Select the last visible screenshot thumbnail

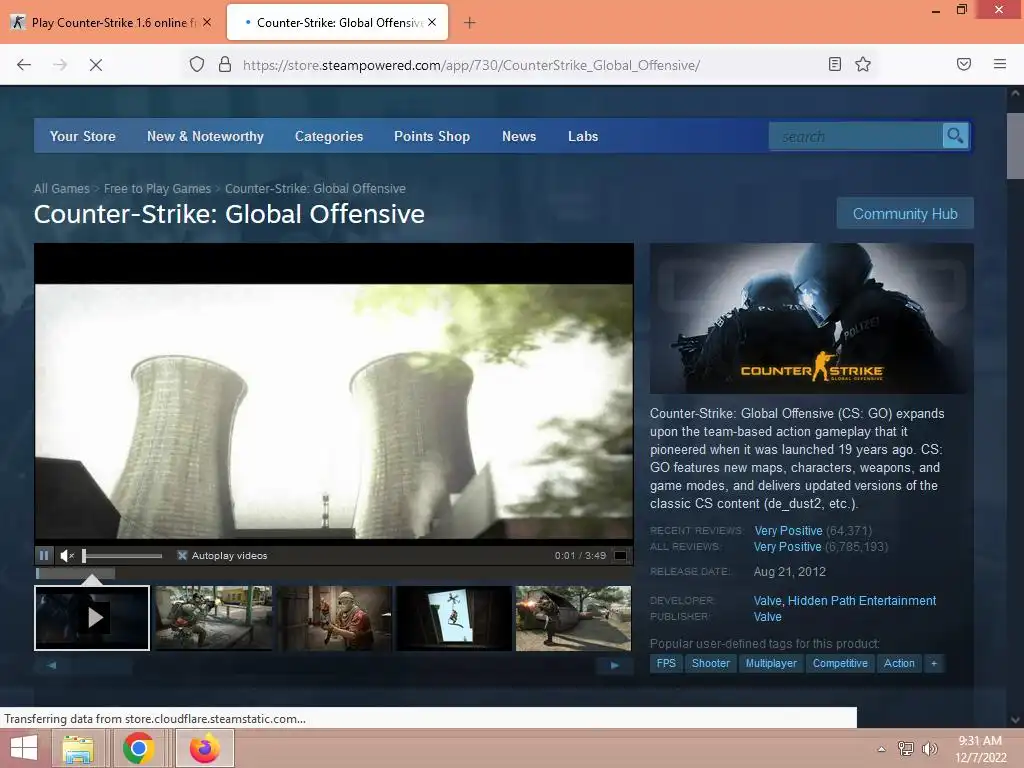[x=573, y=618]
